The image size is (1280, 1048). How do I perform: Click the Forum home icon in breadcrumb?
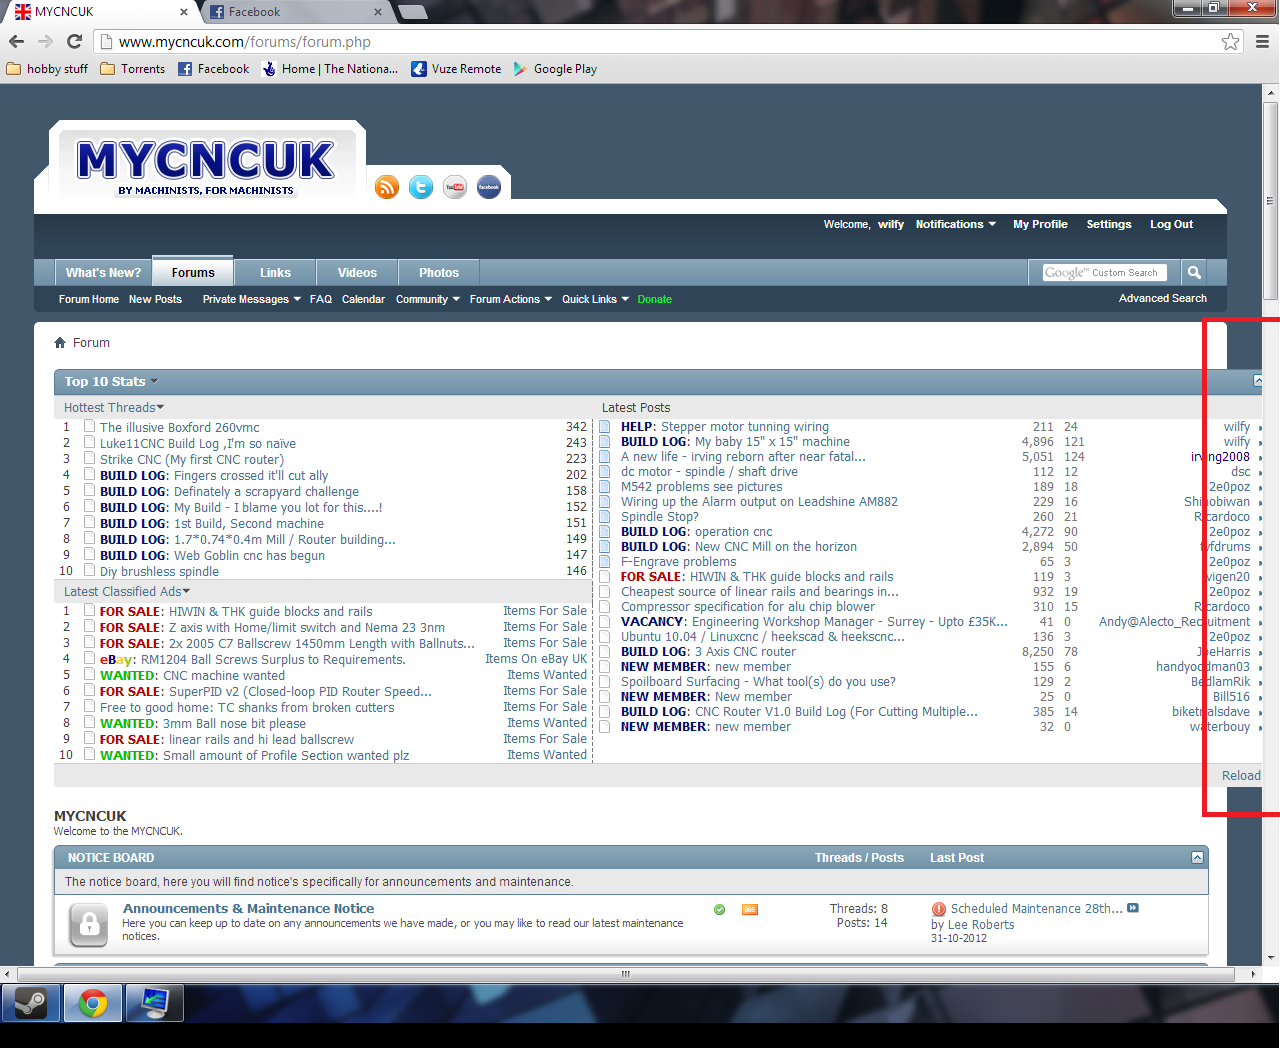coord(60,343)
